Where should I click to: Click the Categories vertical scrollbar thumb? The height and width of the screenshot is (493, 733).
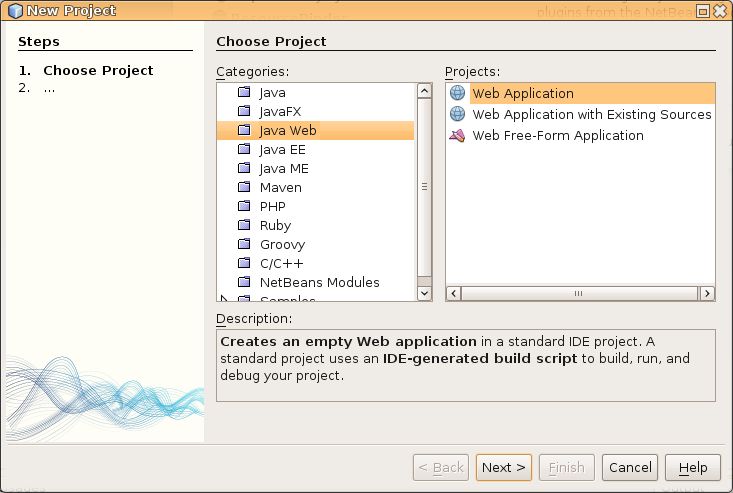pyautogui.click(x=424, y=187)
